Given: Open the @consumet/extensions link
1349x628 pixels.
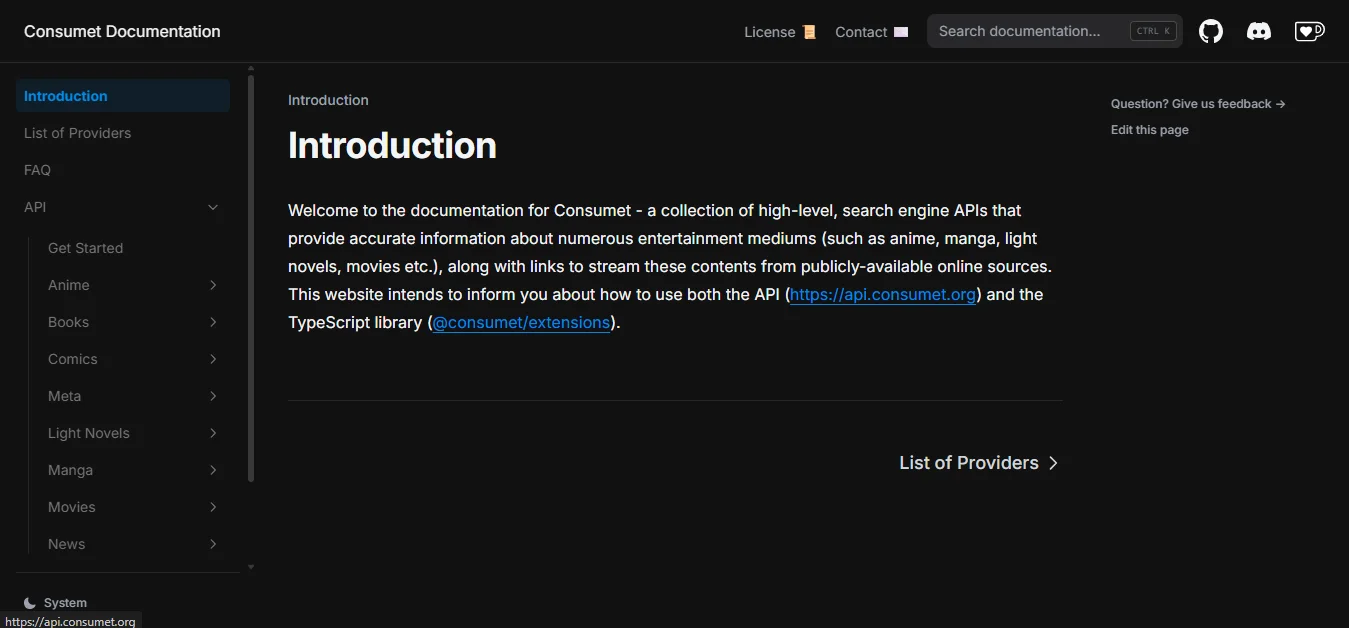Looking at the screenshot, I should pyautogui.click(x=520, y=322).
